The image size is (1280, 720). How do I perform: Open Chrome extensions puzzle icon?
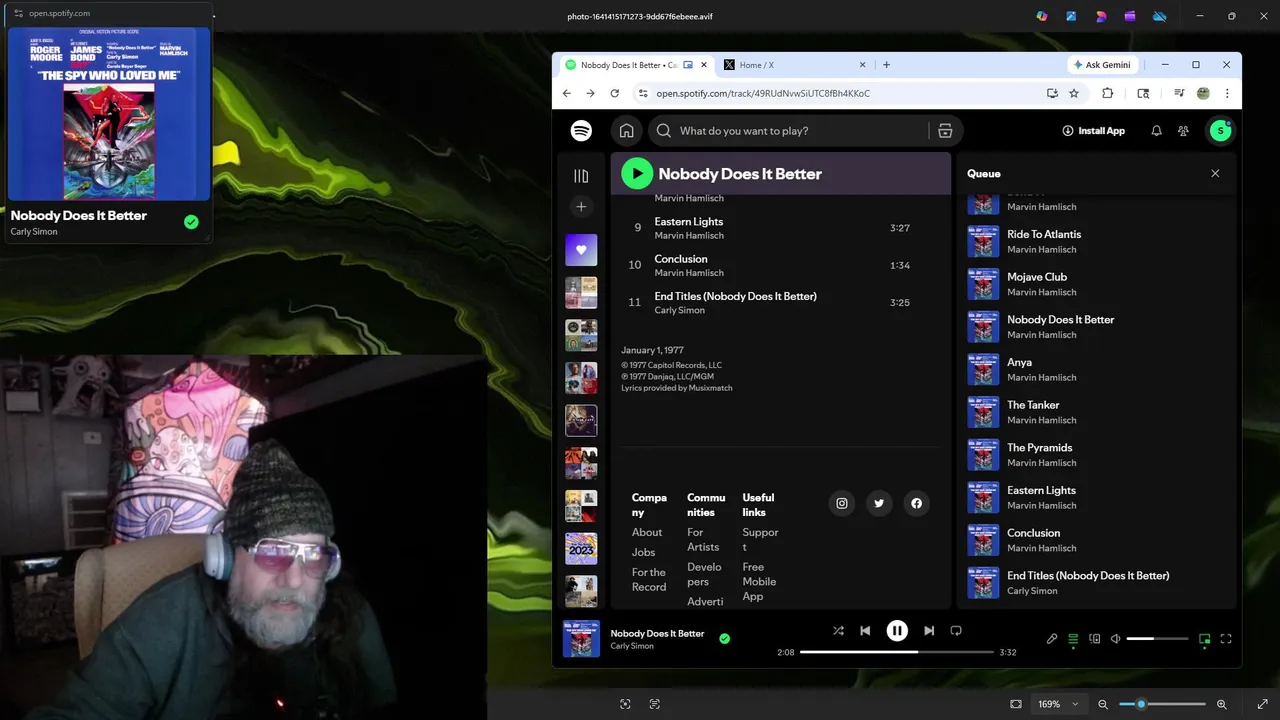coord(1107,93)
